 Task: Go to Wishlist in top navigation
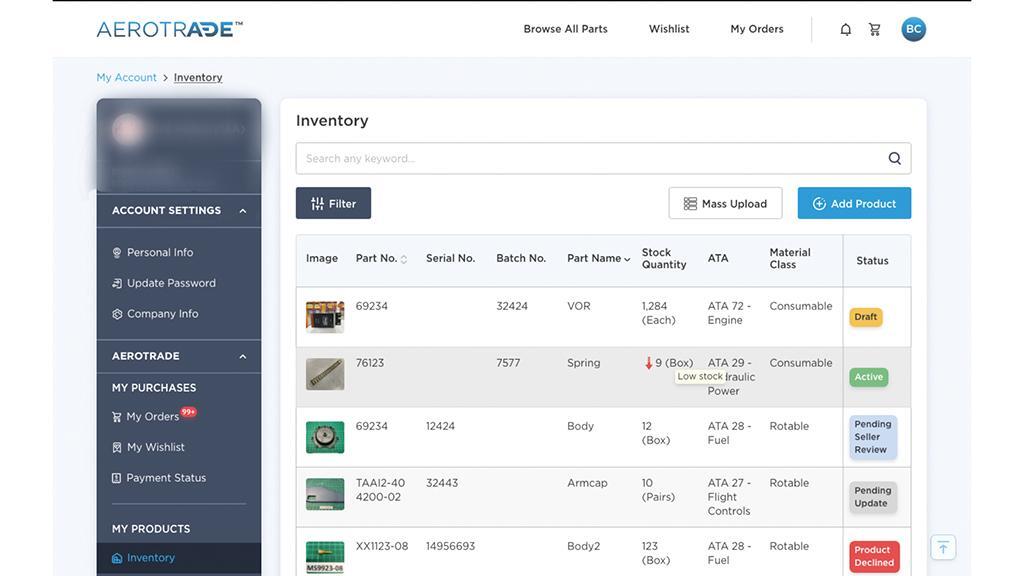click(x=669, y=29)
